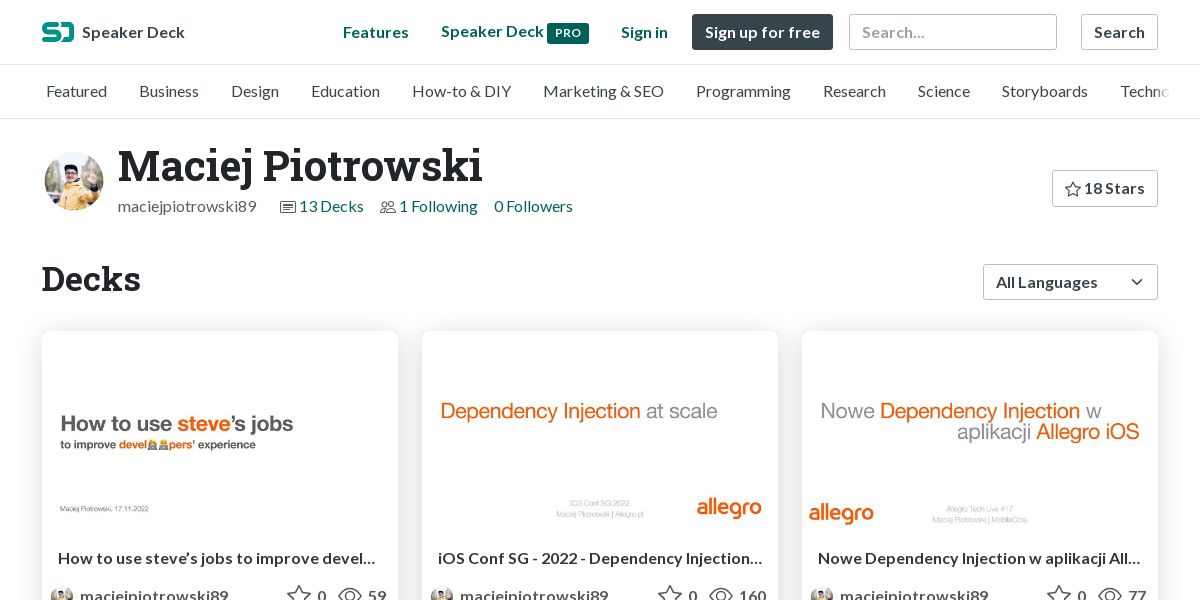Open the 0 Followers link
1200x600 pixels.
(x=533, y=207)
